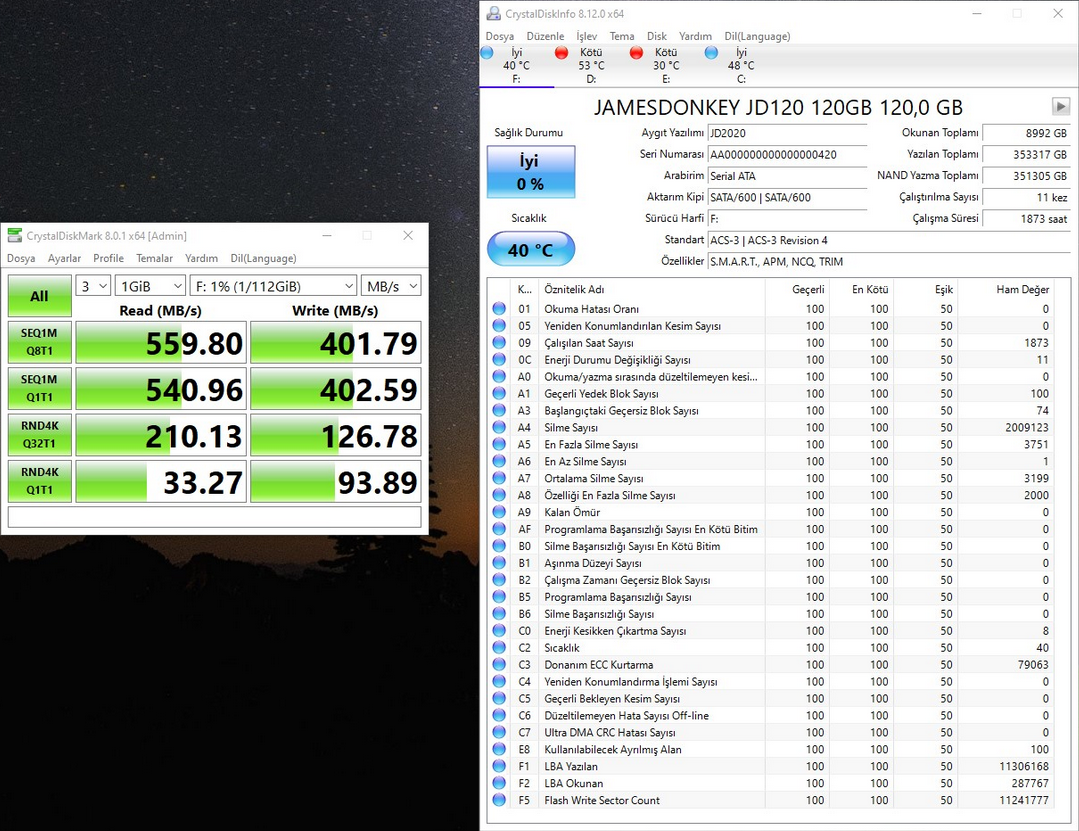Select the D: drive red status icon
Viewport: 1079px width, 831px height.
561,53
